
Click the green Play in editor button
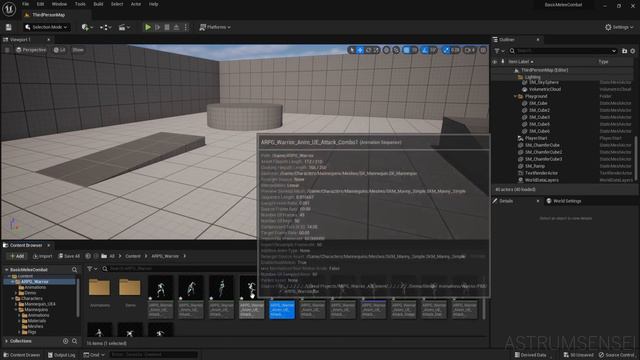tap(148, 27)
